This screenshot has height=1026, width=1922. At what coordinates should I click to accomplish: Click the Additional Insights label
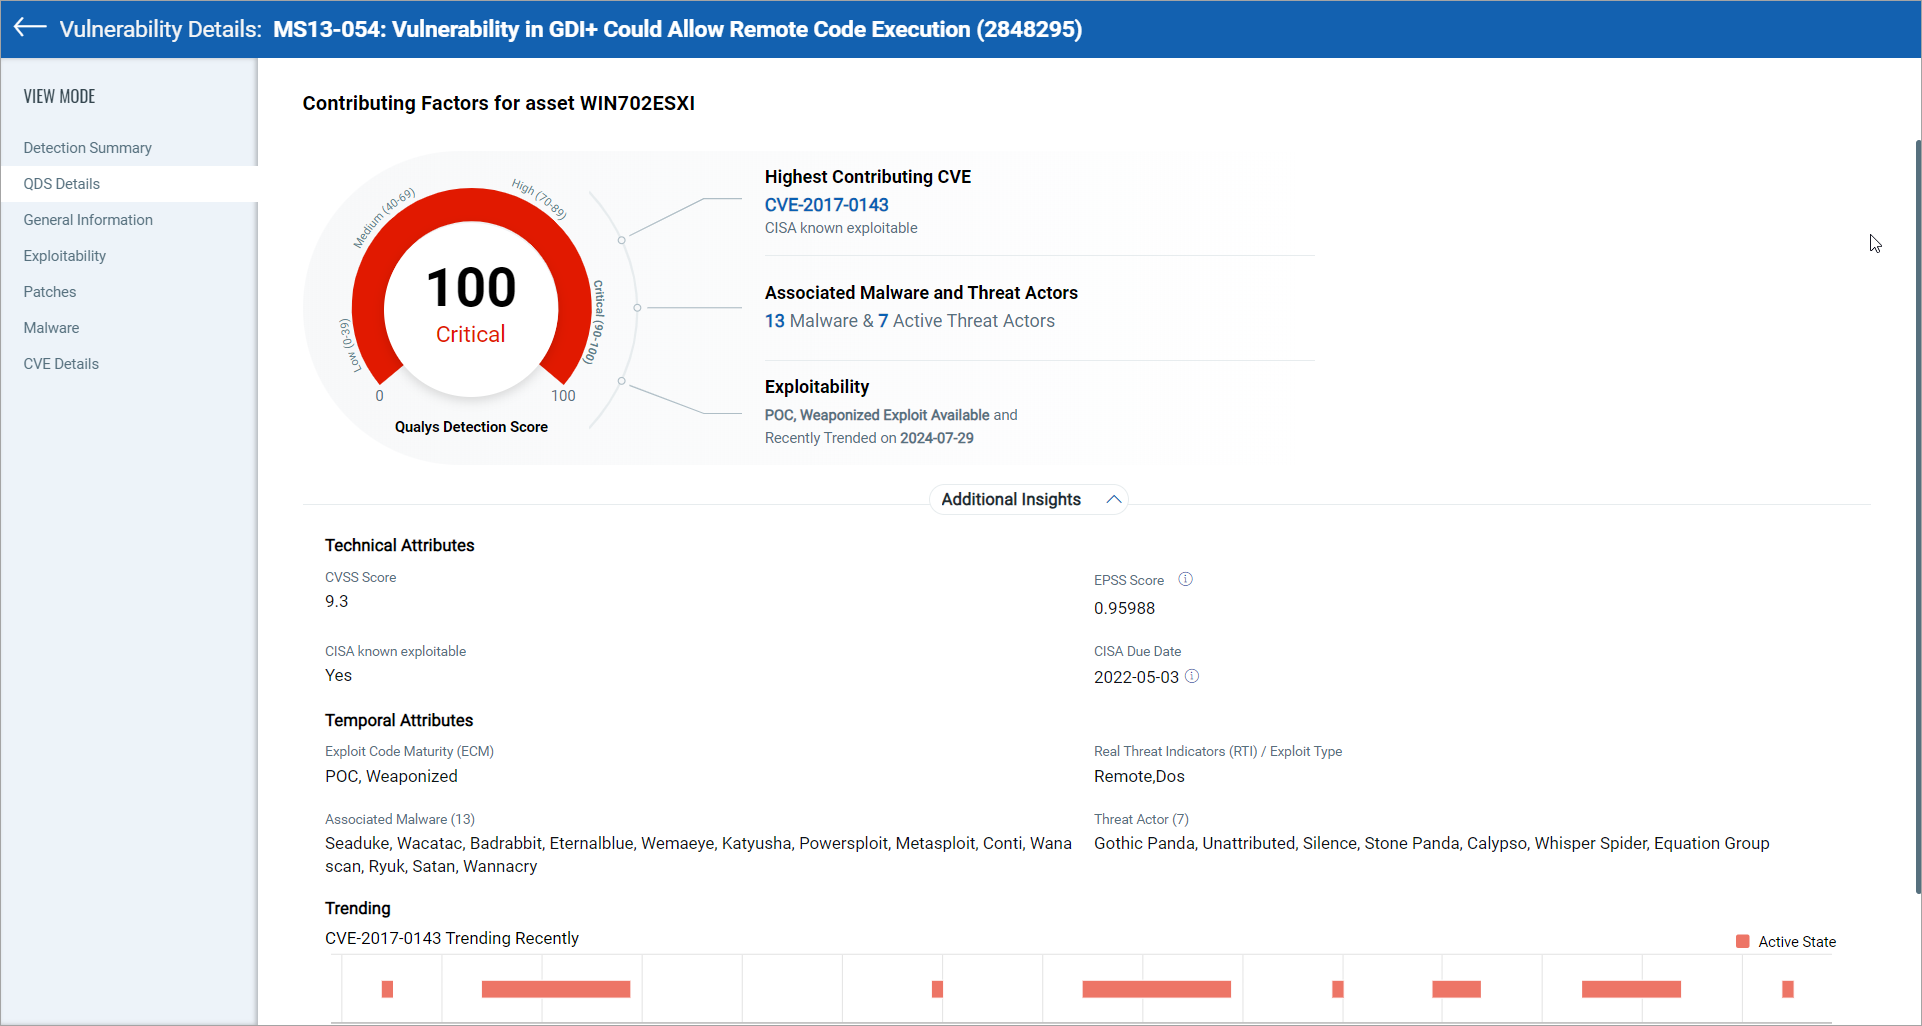click(x=1011, y=499)
